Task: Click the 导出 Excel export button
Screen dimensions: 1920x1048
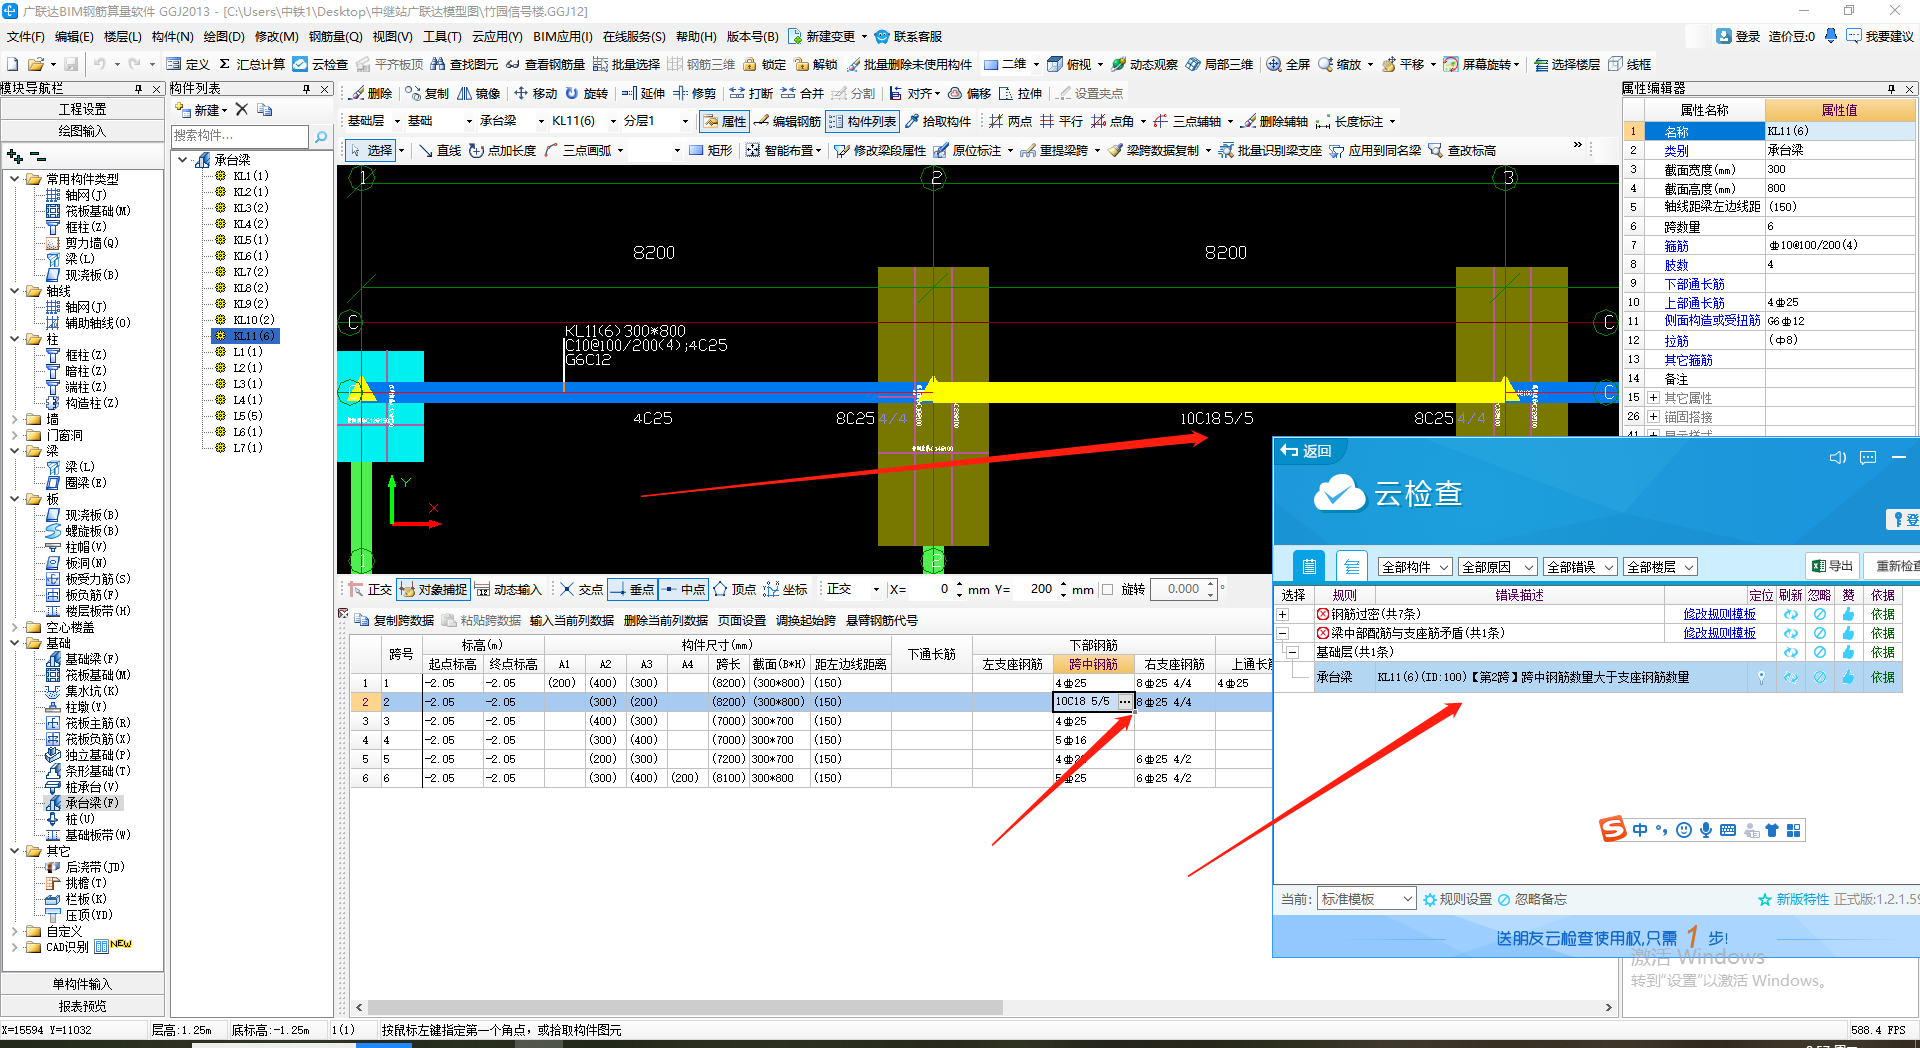Action: tap(1833, 566)
